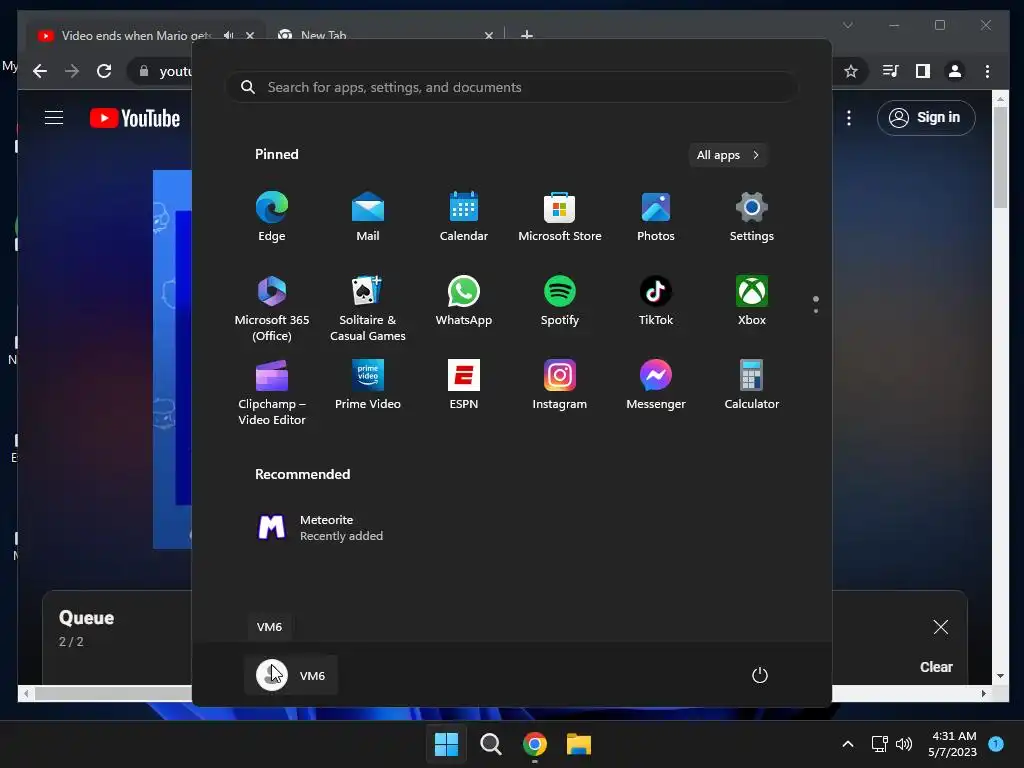Open the VM6 user account menu
Image resolution: width=1024 pixels, height=768 pixels.
pyautogui.click(x=291, y=675)
